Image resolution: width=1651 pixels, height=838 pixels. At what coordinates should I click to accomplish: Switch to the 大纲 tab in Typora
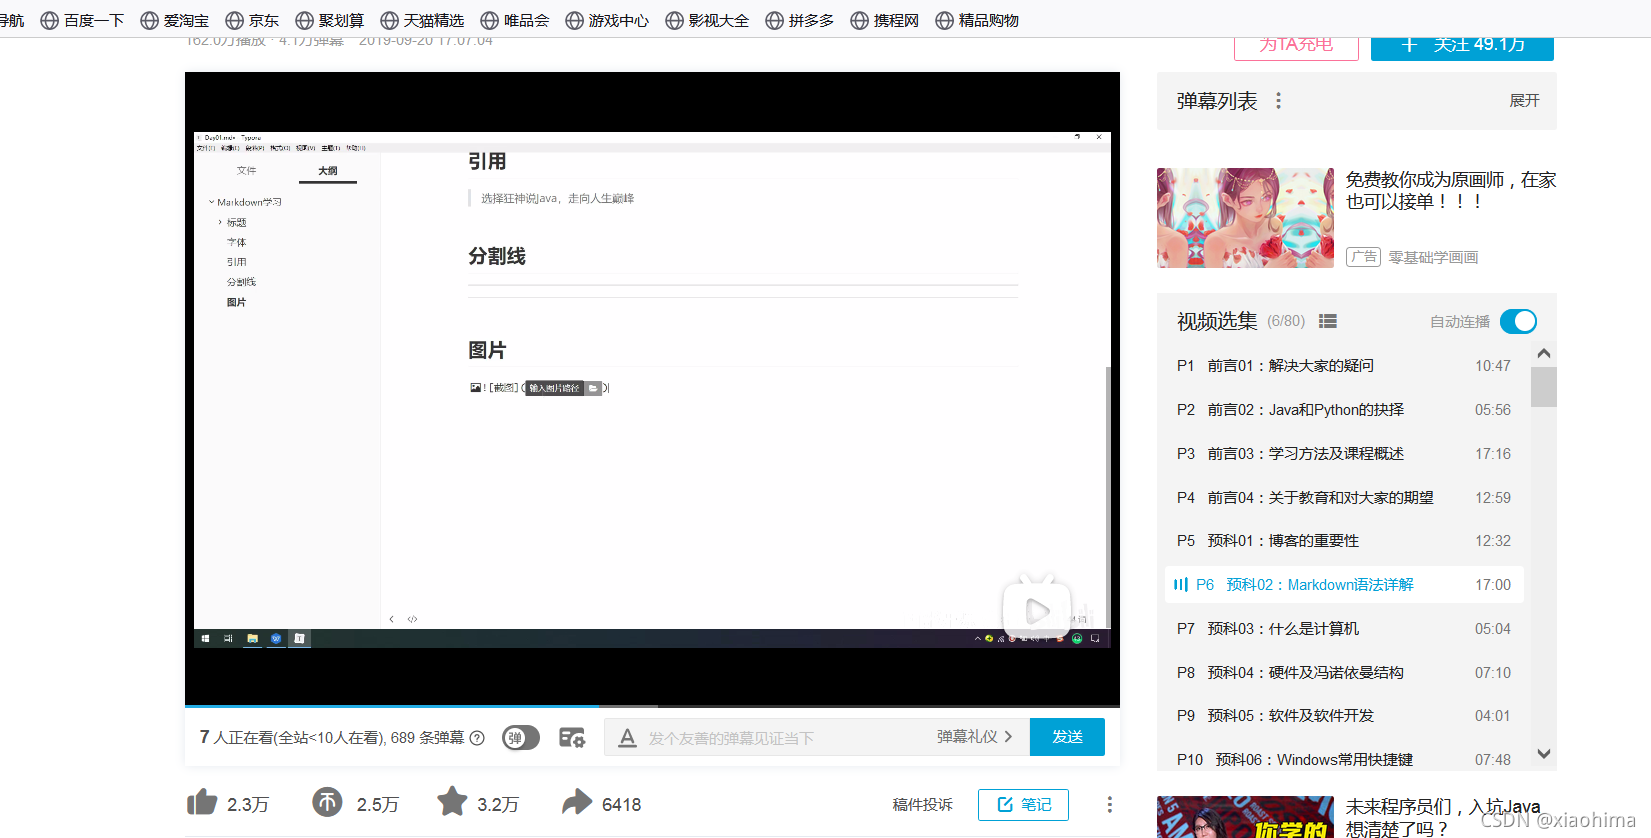tap(328, 171)
